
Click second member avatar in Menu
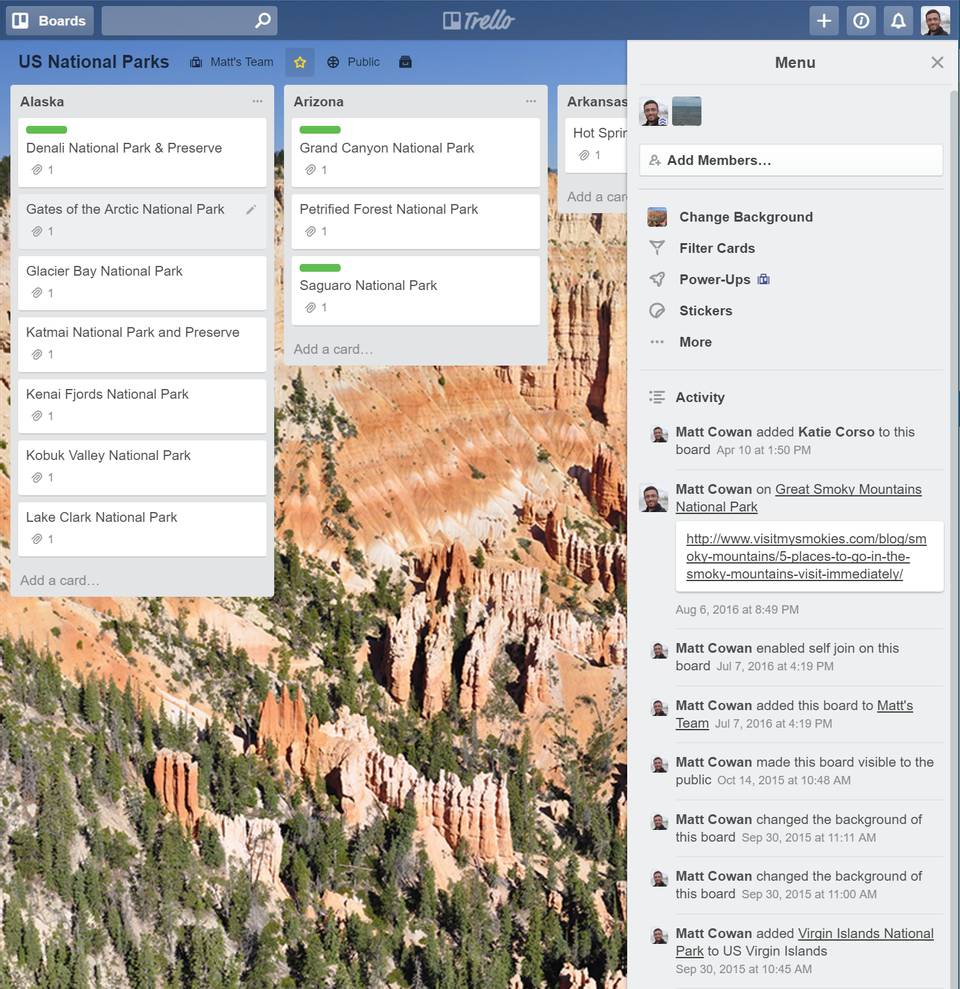687,112
